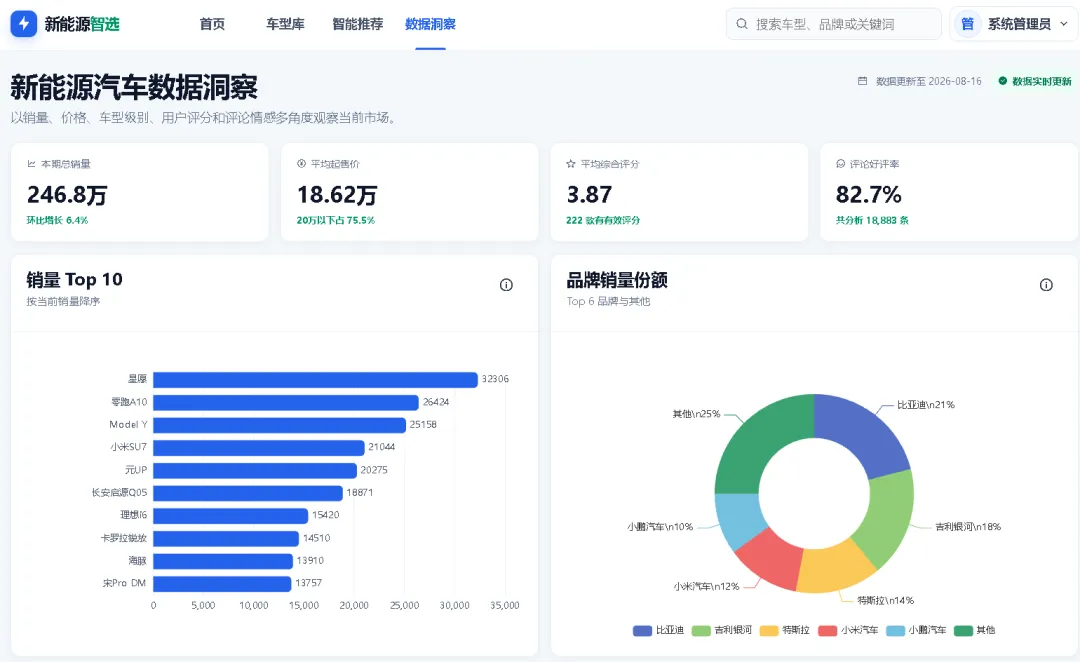Click the 环比增长 6.4% text
The height and width of the screenshot is (662, 1080).
click(x=57, y=220)
